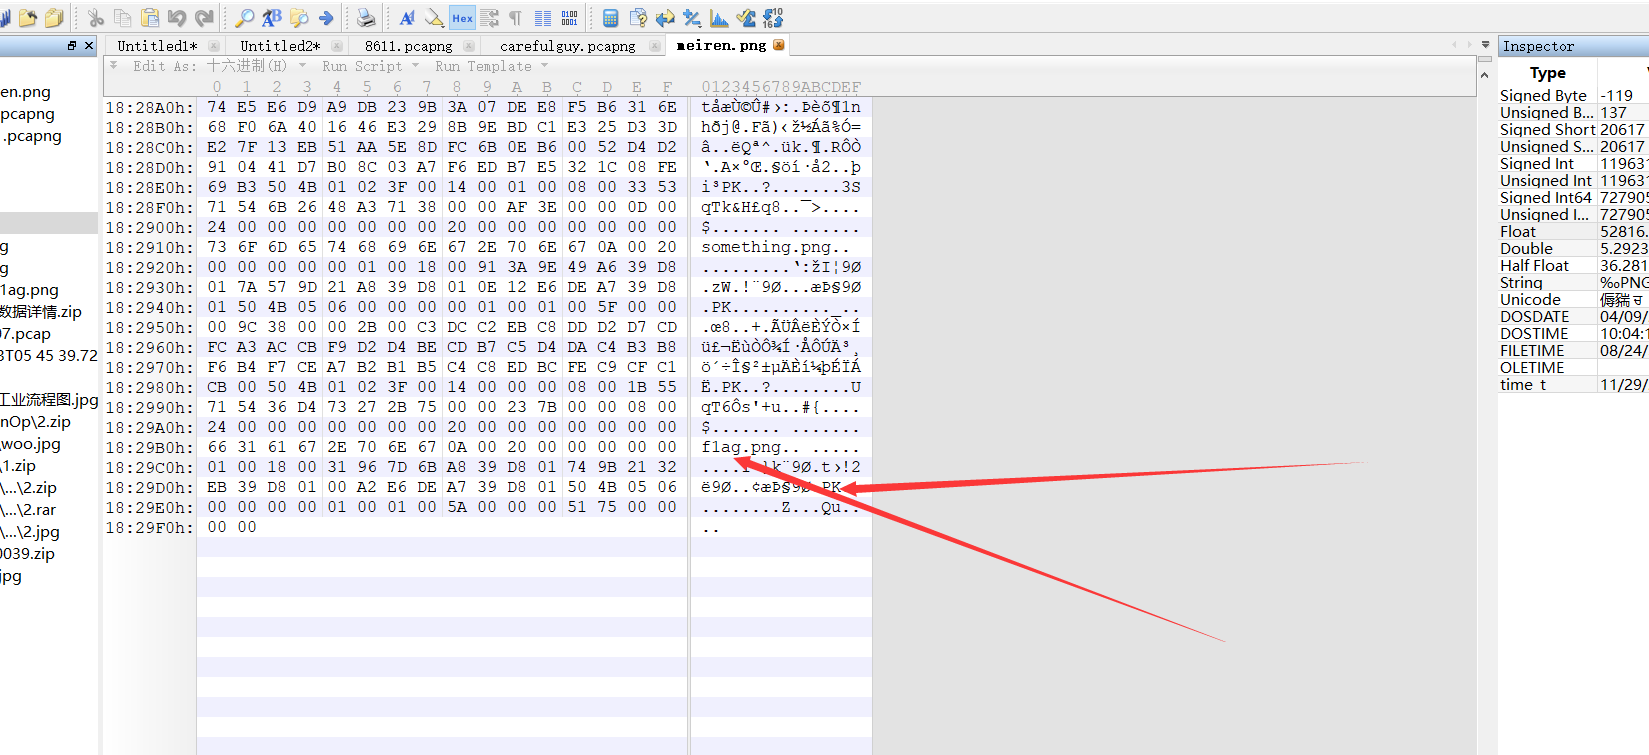Open the Edit As dropdown
Viewport: 1649px width, 755px height.
pos(219,66)
